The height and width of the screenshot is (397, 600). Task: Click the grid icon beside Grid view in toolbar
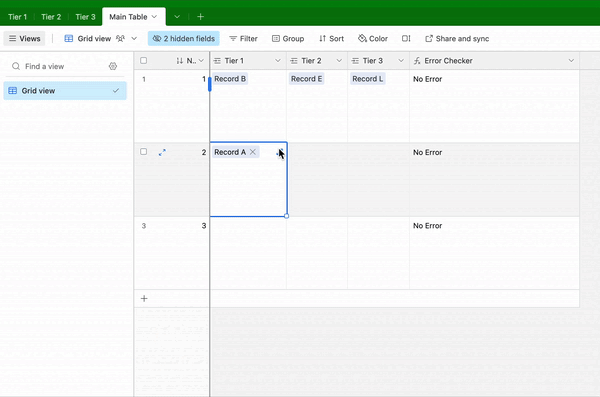click(69, 39)
